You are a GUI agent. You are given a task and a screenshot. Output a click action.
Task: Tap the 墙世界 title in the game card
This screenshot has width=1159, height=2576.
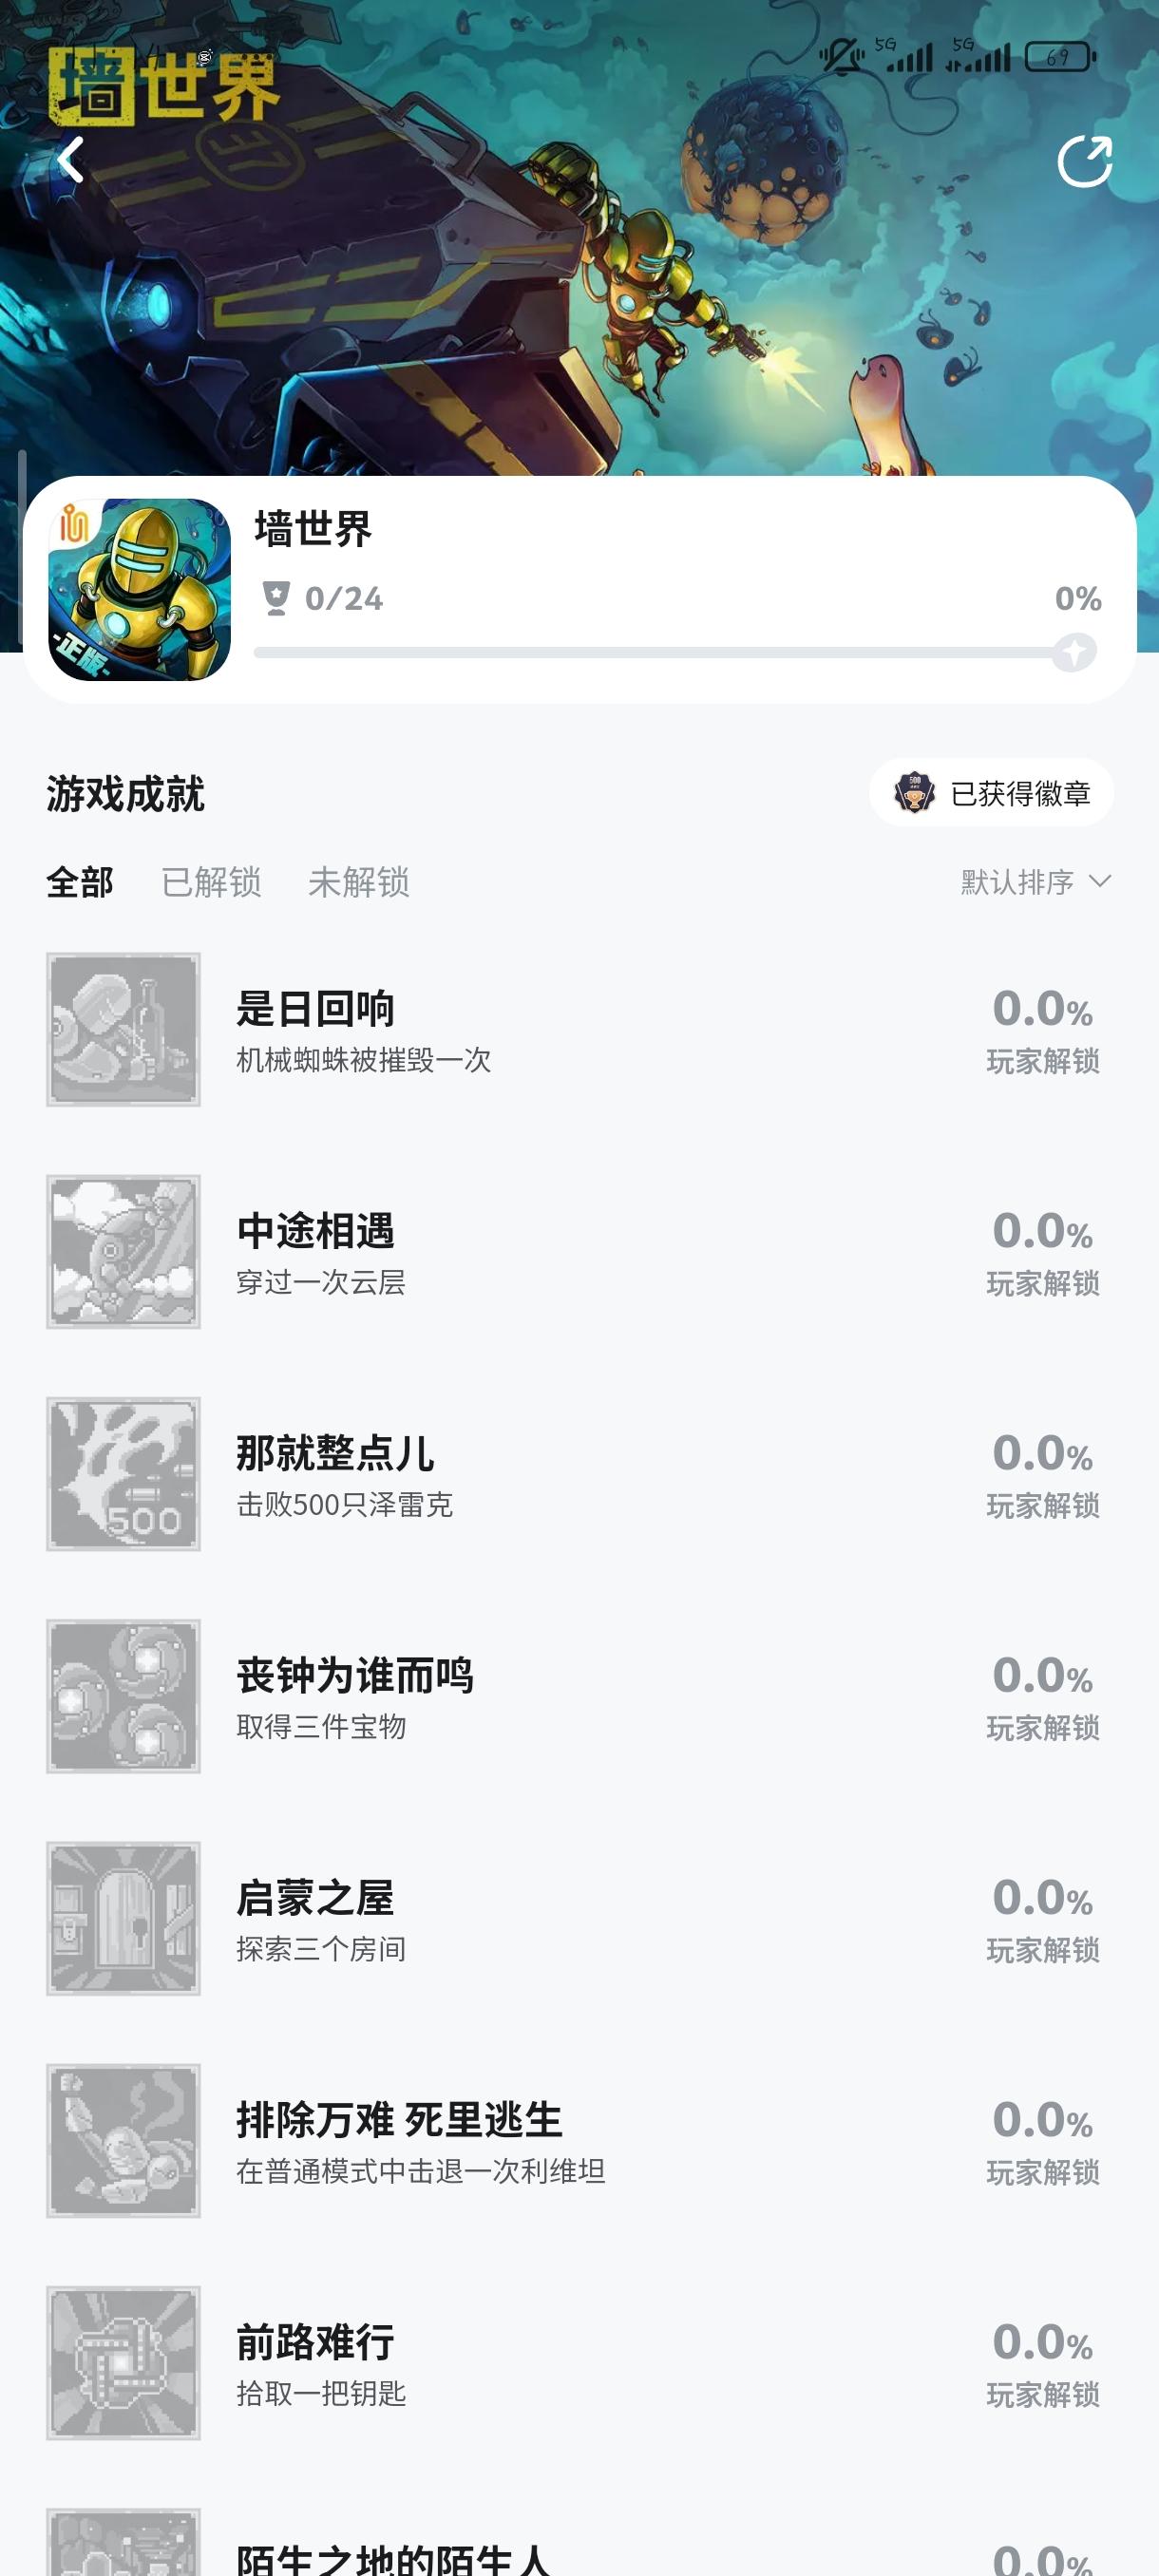[313, 529]
